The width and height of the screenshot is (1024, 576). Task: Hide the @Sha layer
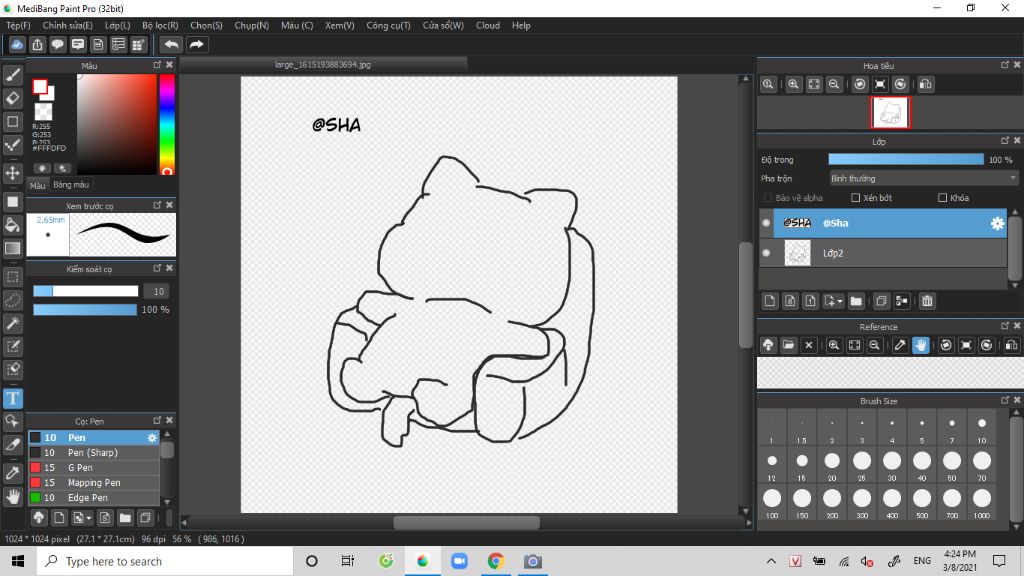point(766,223)
